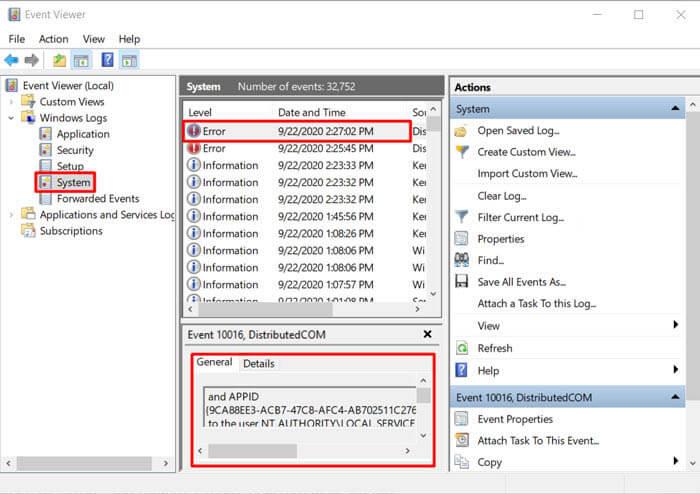The image size is (700, 494).
Task: Click the Create Custom View funnel icon
Action: [462, 152]
